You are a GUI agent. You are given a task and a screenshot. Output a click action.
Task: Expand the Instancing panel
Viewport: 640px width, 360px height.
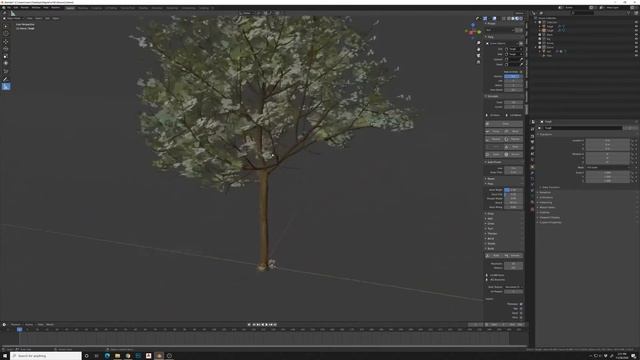point(545,202)
